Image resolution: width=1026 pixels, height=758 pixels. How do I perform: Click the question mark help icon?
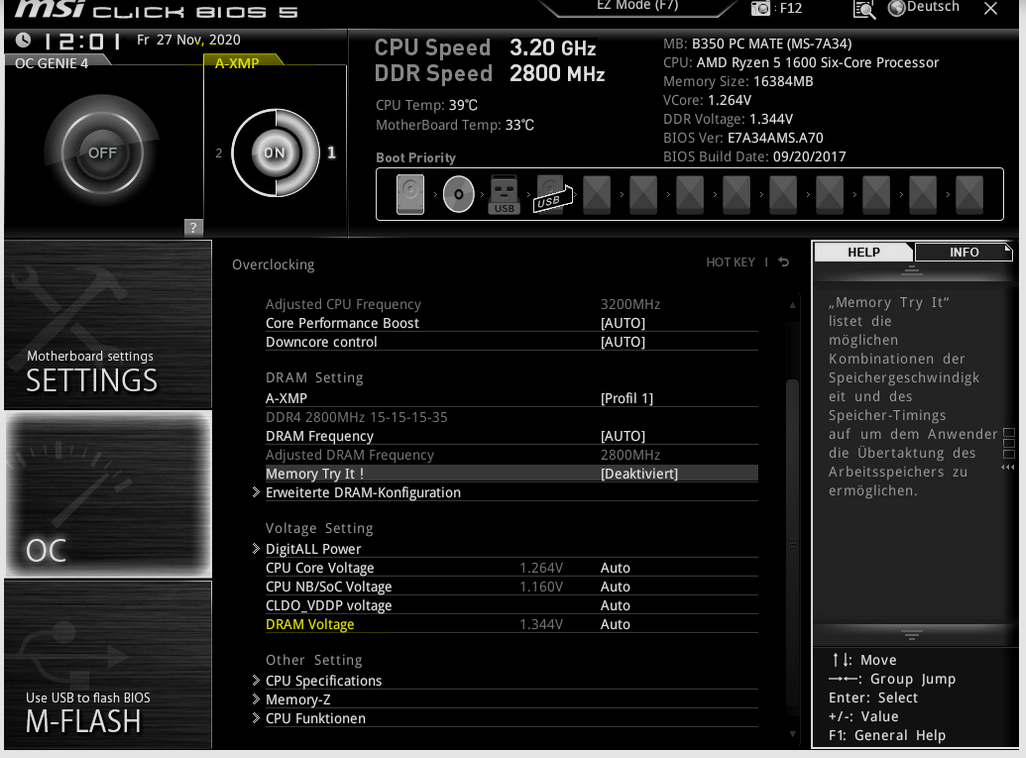point(193,228)
